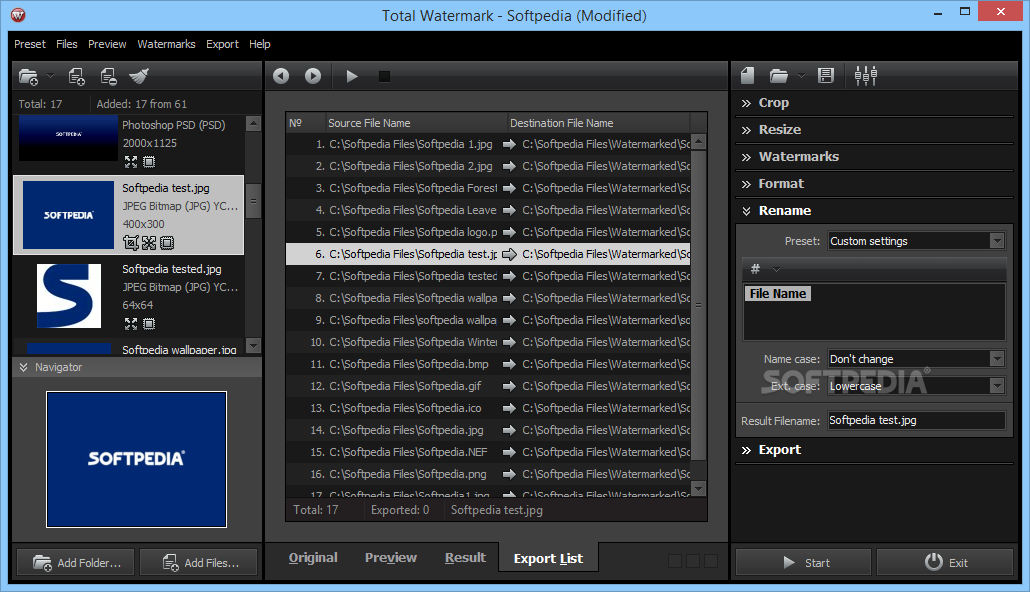Viewport: 1030px width, 592px height.
Task: Click the add files toolbar icon
Action: pos(77,77)
